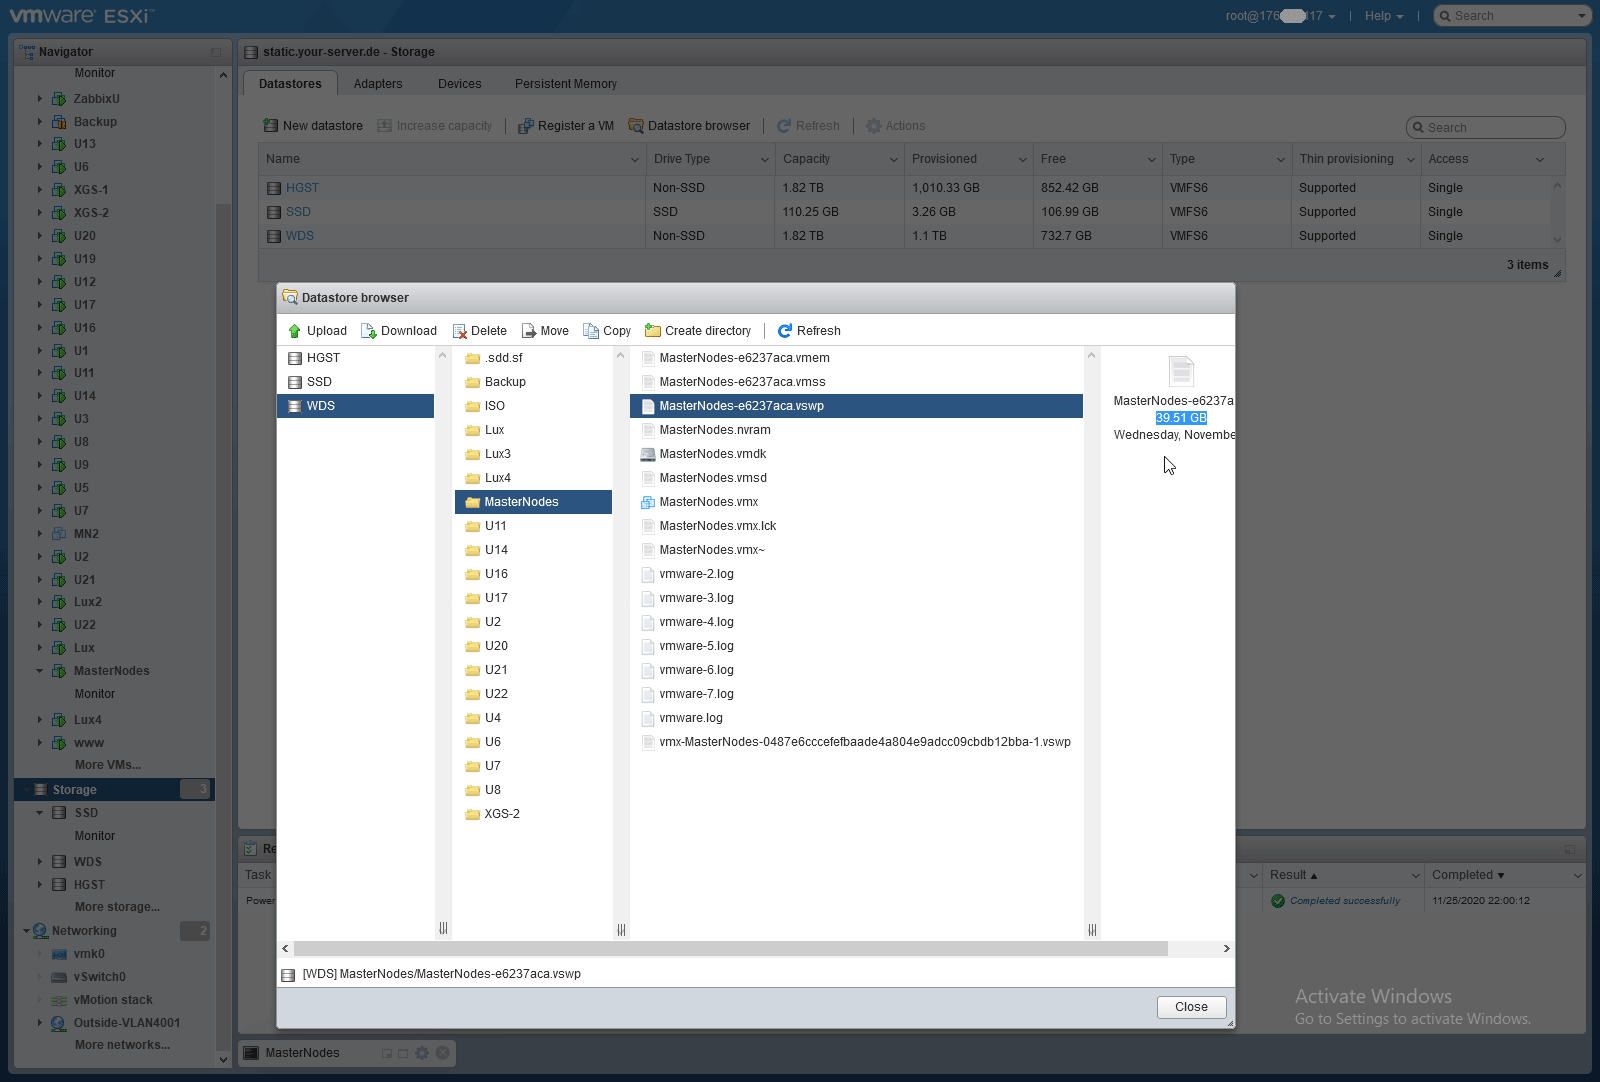Open the Help menu
The height and width of the screenshot is (1082, 1600).
tap(1384, 16)
